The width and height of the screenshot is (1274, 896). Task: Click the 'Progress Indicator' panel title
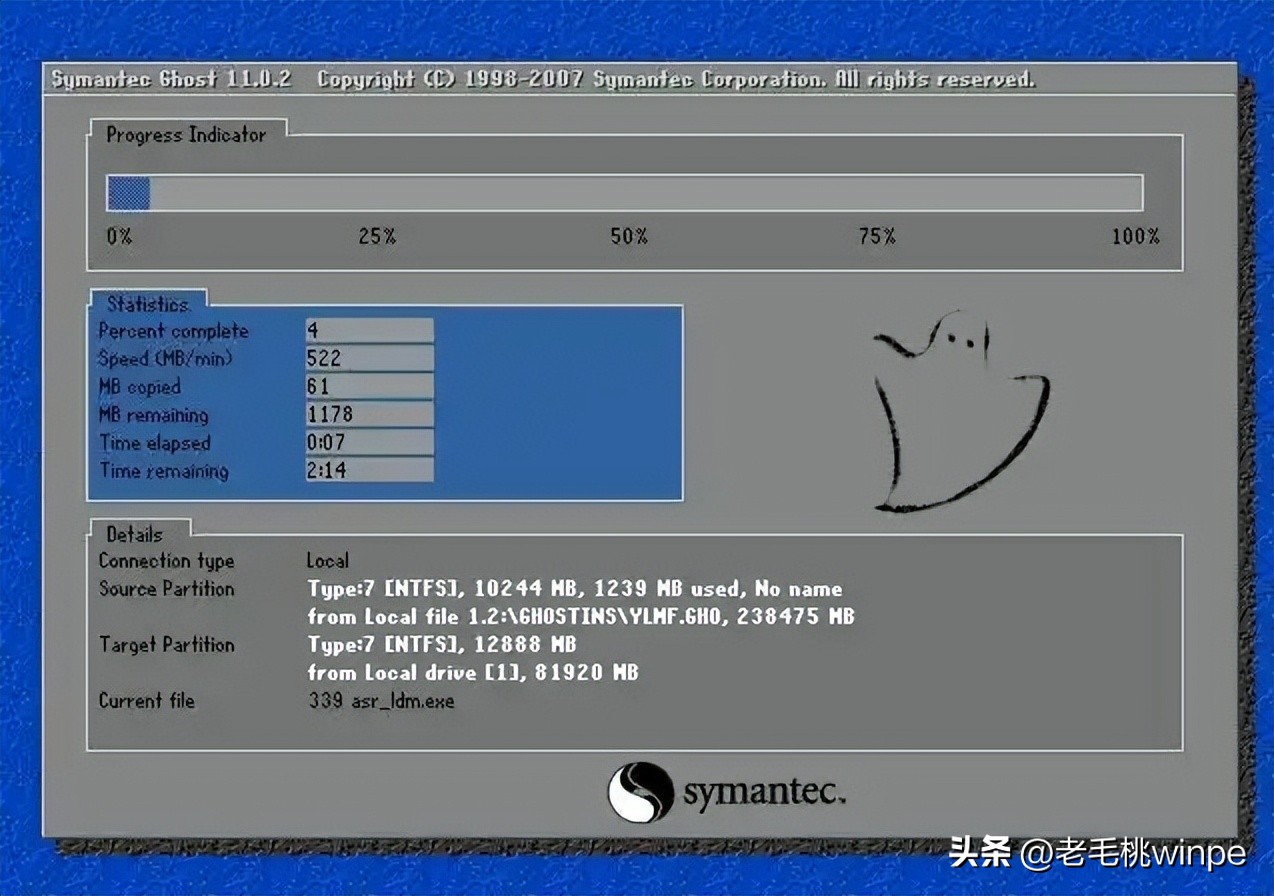[x=186, y=135]
